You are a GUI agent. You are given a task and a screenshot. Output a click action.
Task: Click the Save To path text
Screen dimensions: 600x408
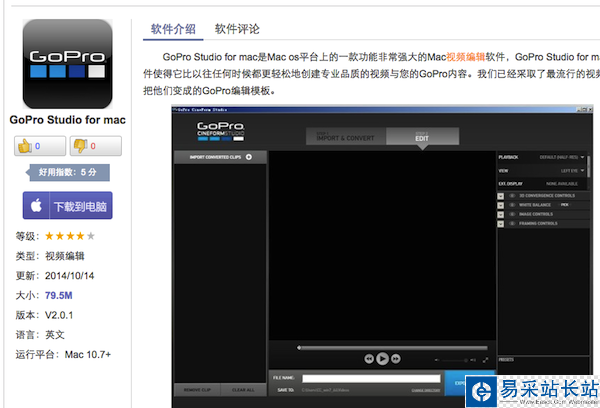(x=325, y=390)
